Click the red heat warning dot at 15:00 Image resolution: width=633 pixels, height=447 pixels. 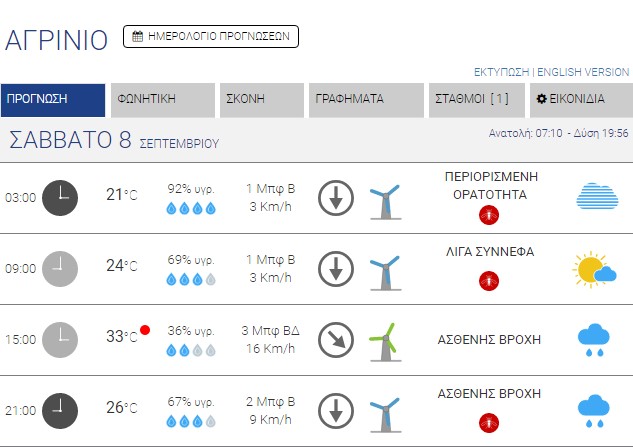click(145, 330)
